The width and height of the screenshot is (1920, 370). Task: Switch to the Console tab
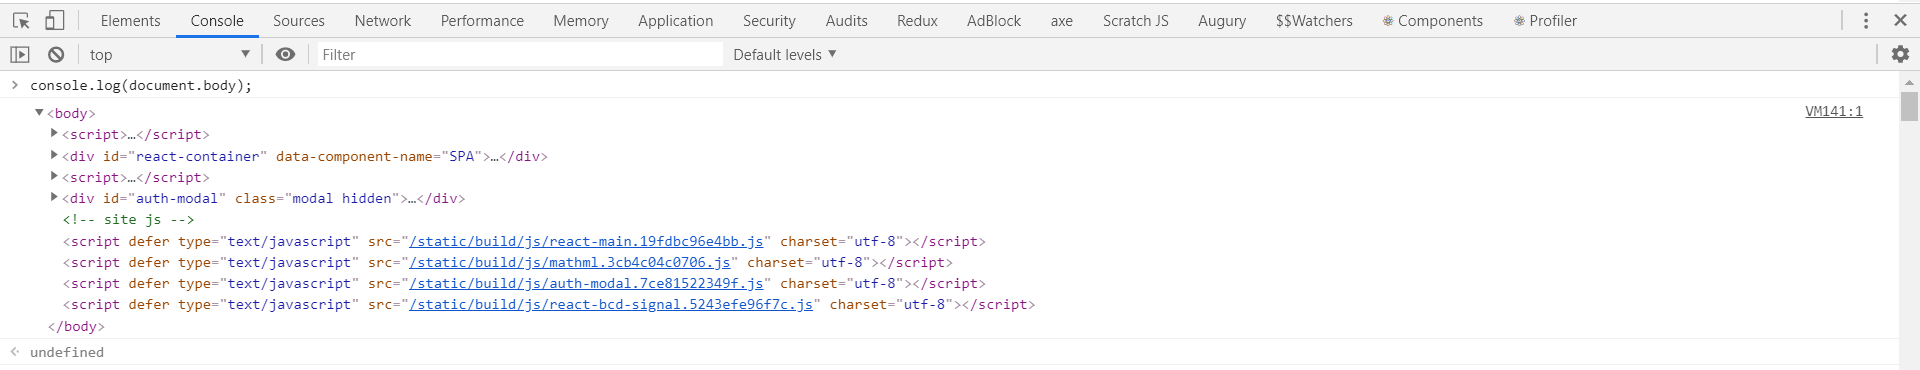pyautogui.click(x=217, y=20)
